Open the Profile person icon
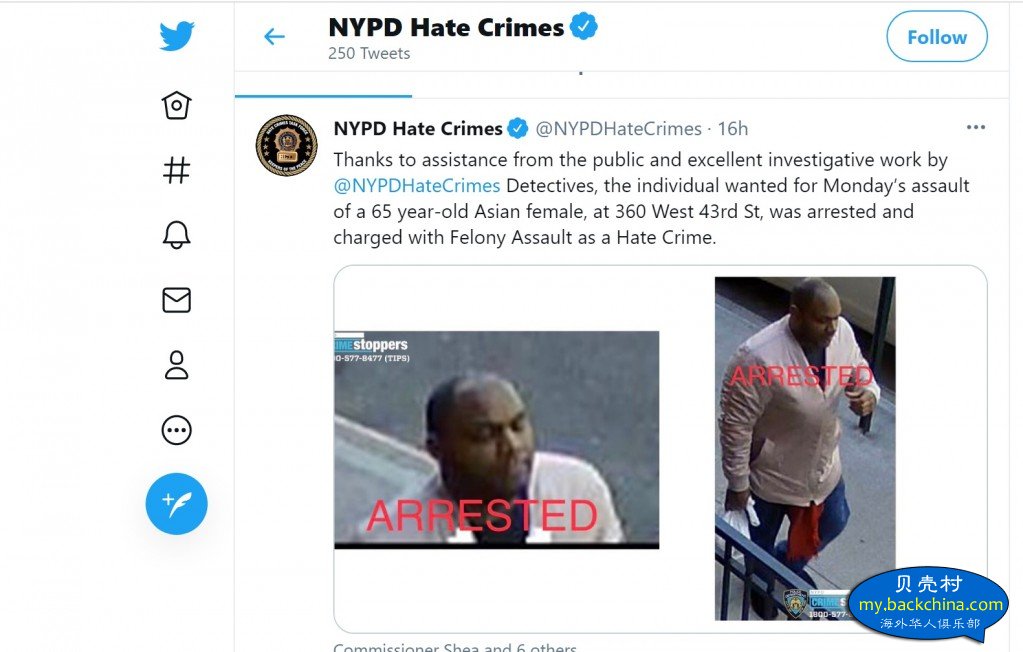 (176, 365)
